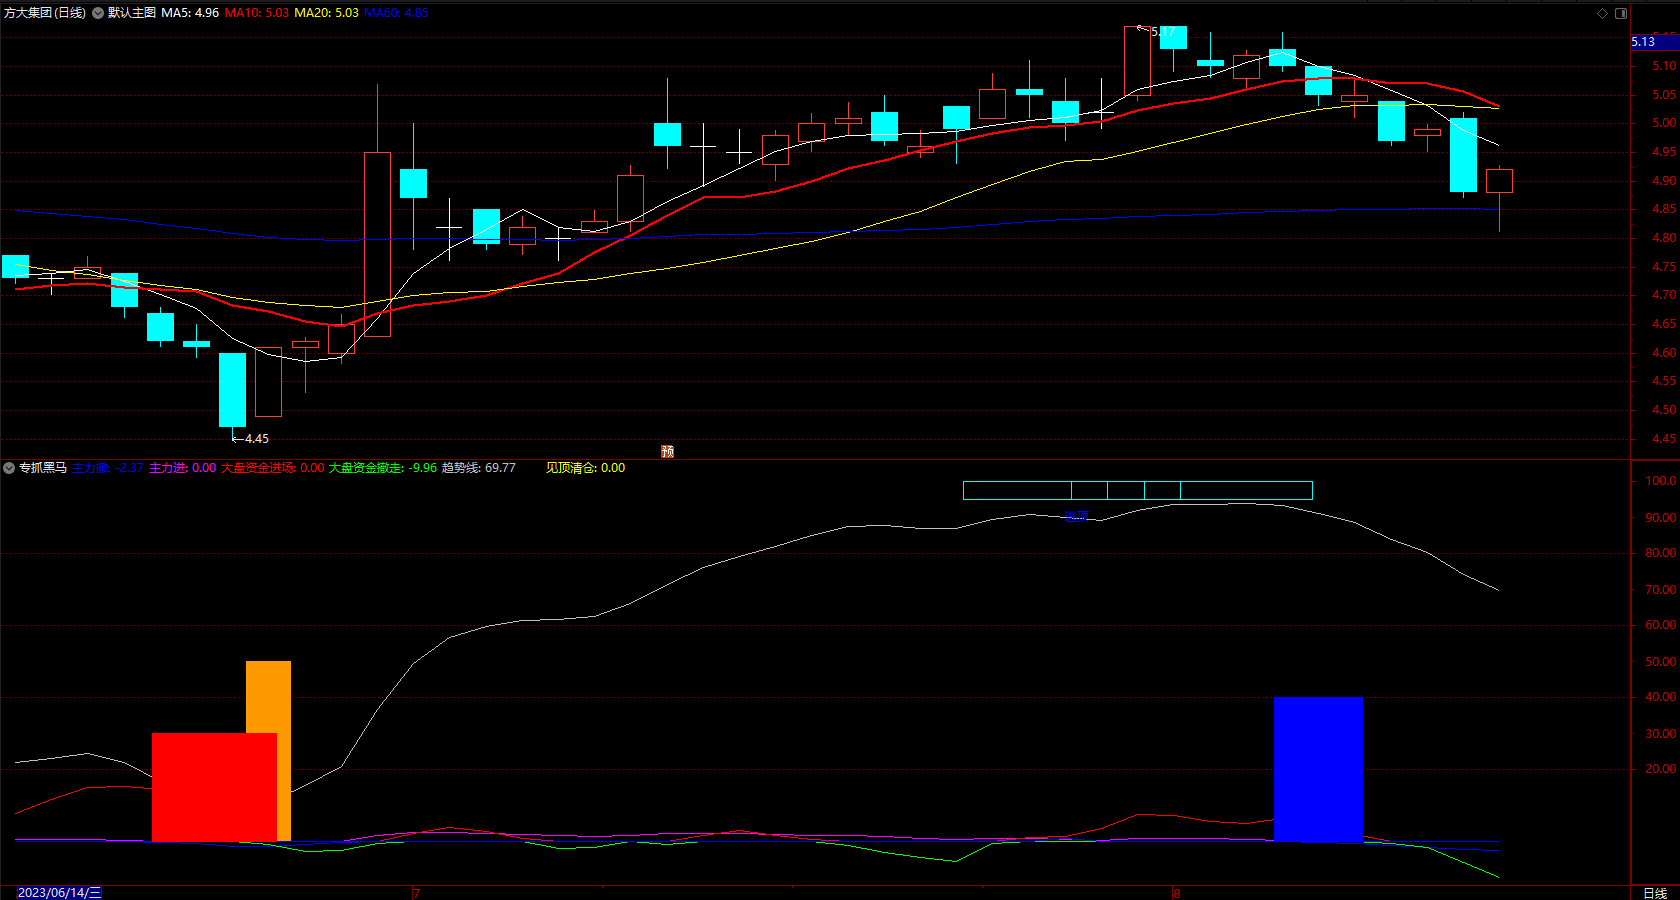Screen dimensions: 1680x900
Task: Click the 预 forecast marker icon
Action: click(667, 452)
